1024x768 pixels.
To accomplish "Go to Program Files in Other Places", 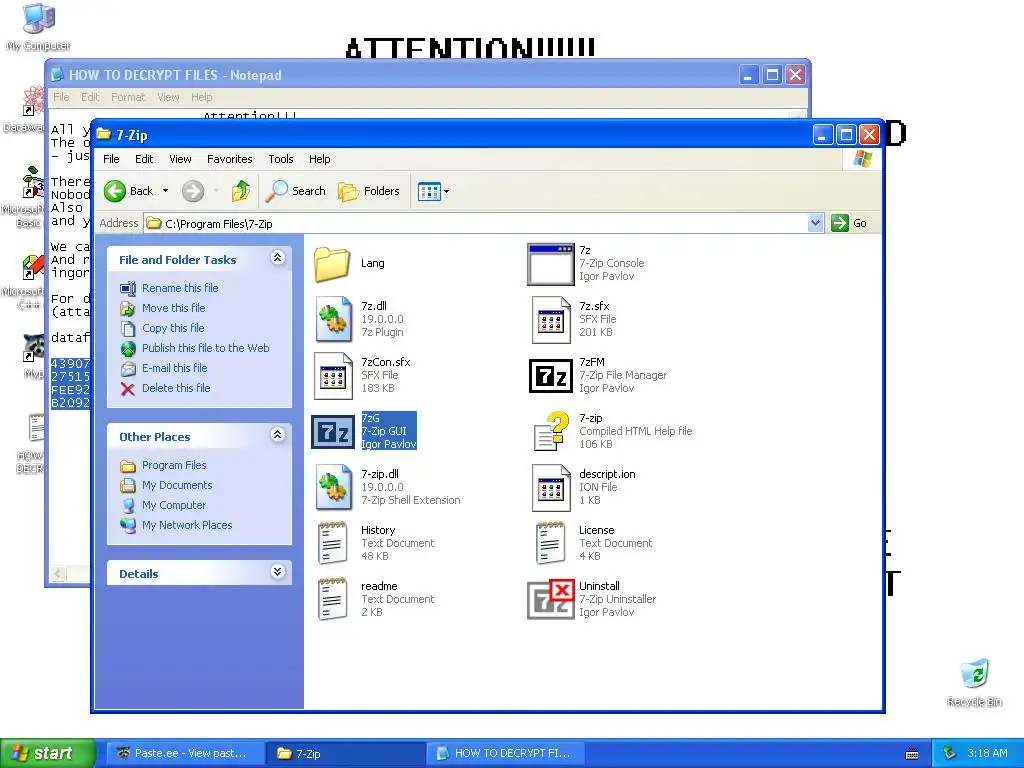I will tap(174, 466).
